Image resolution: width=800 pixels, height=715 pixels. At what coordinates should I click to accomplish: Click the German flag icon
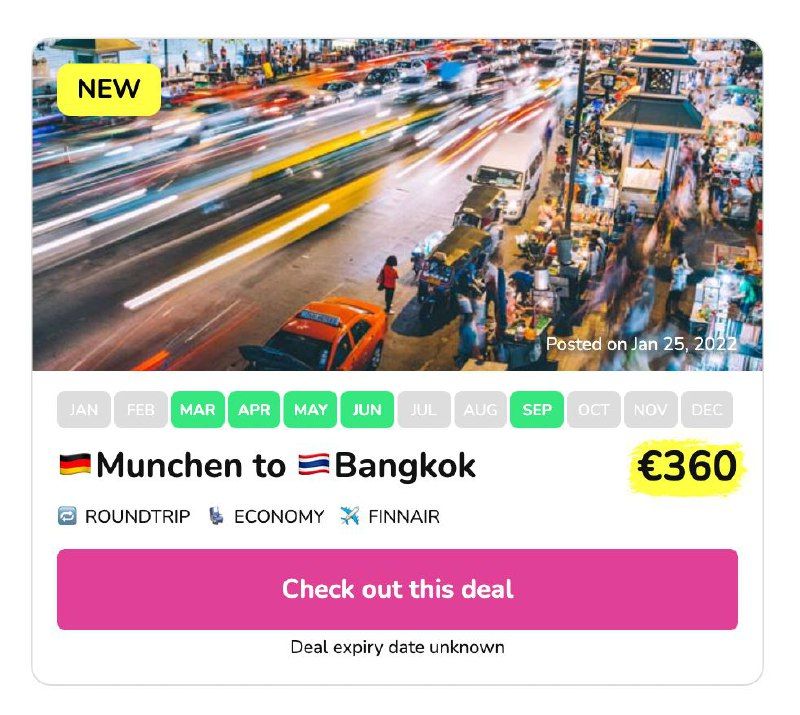(x=75, y=464)
